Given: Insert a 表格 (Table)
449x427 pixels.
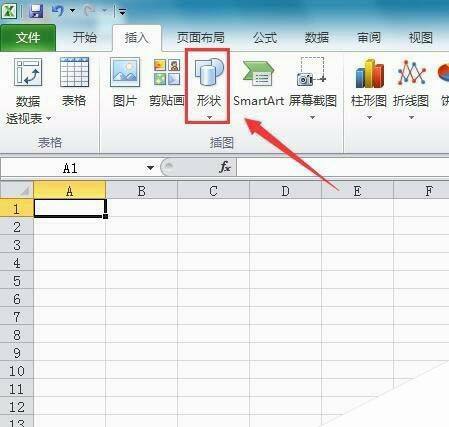Looking at the screenshot, I should (x=74, y=82).
